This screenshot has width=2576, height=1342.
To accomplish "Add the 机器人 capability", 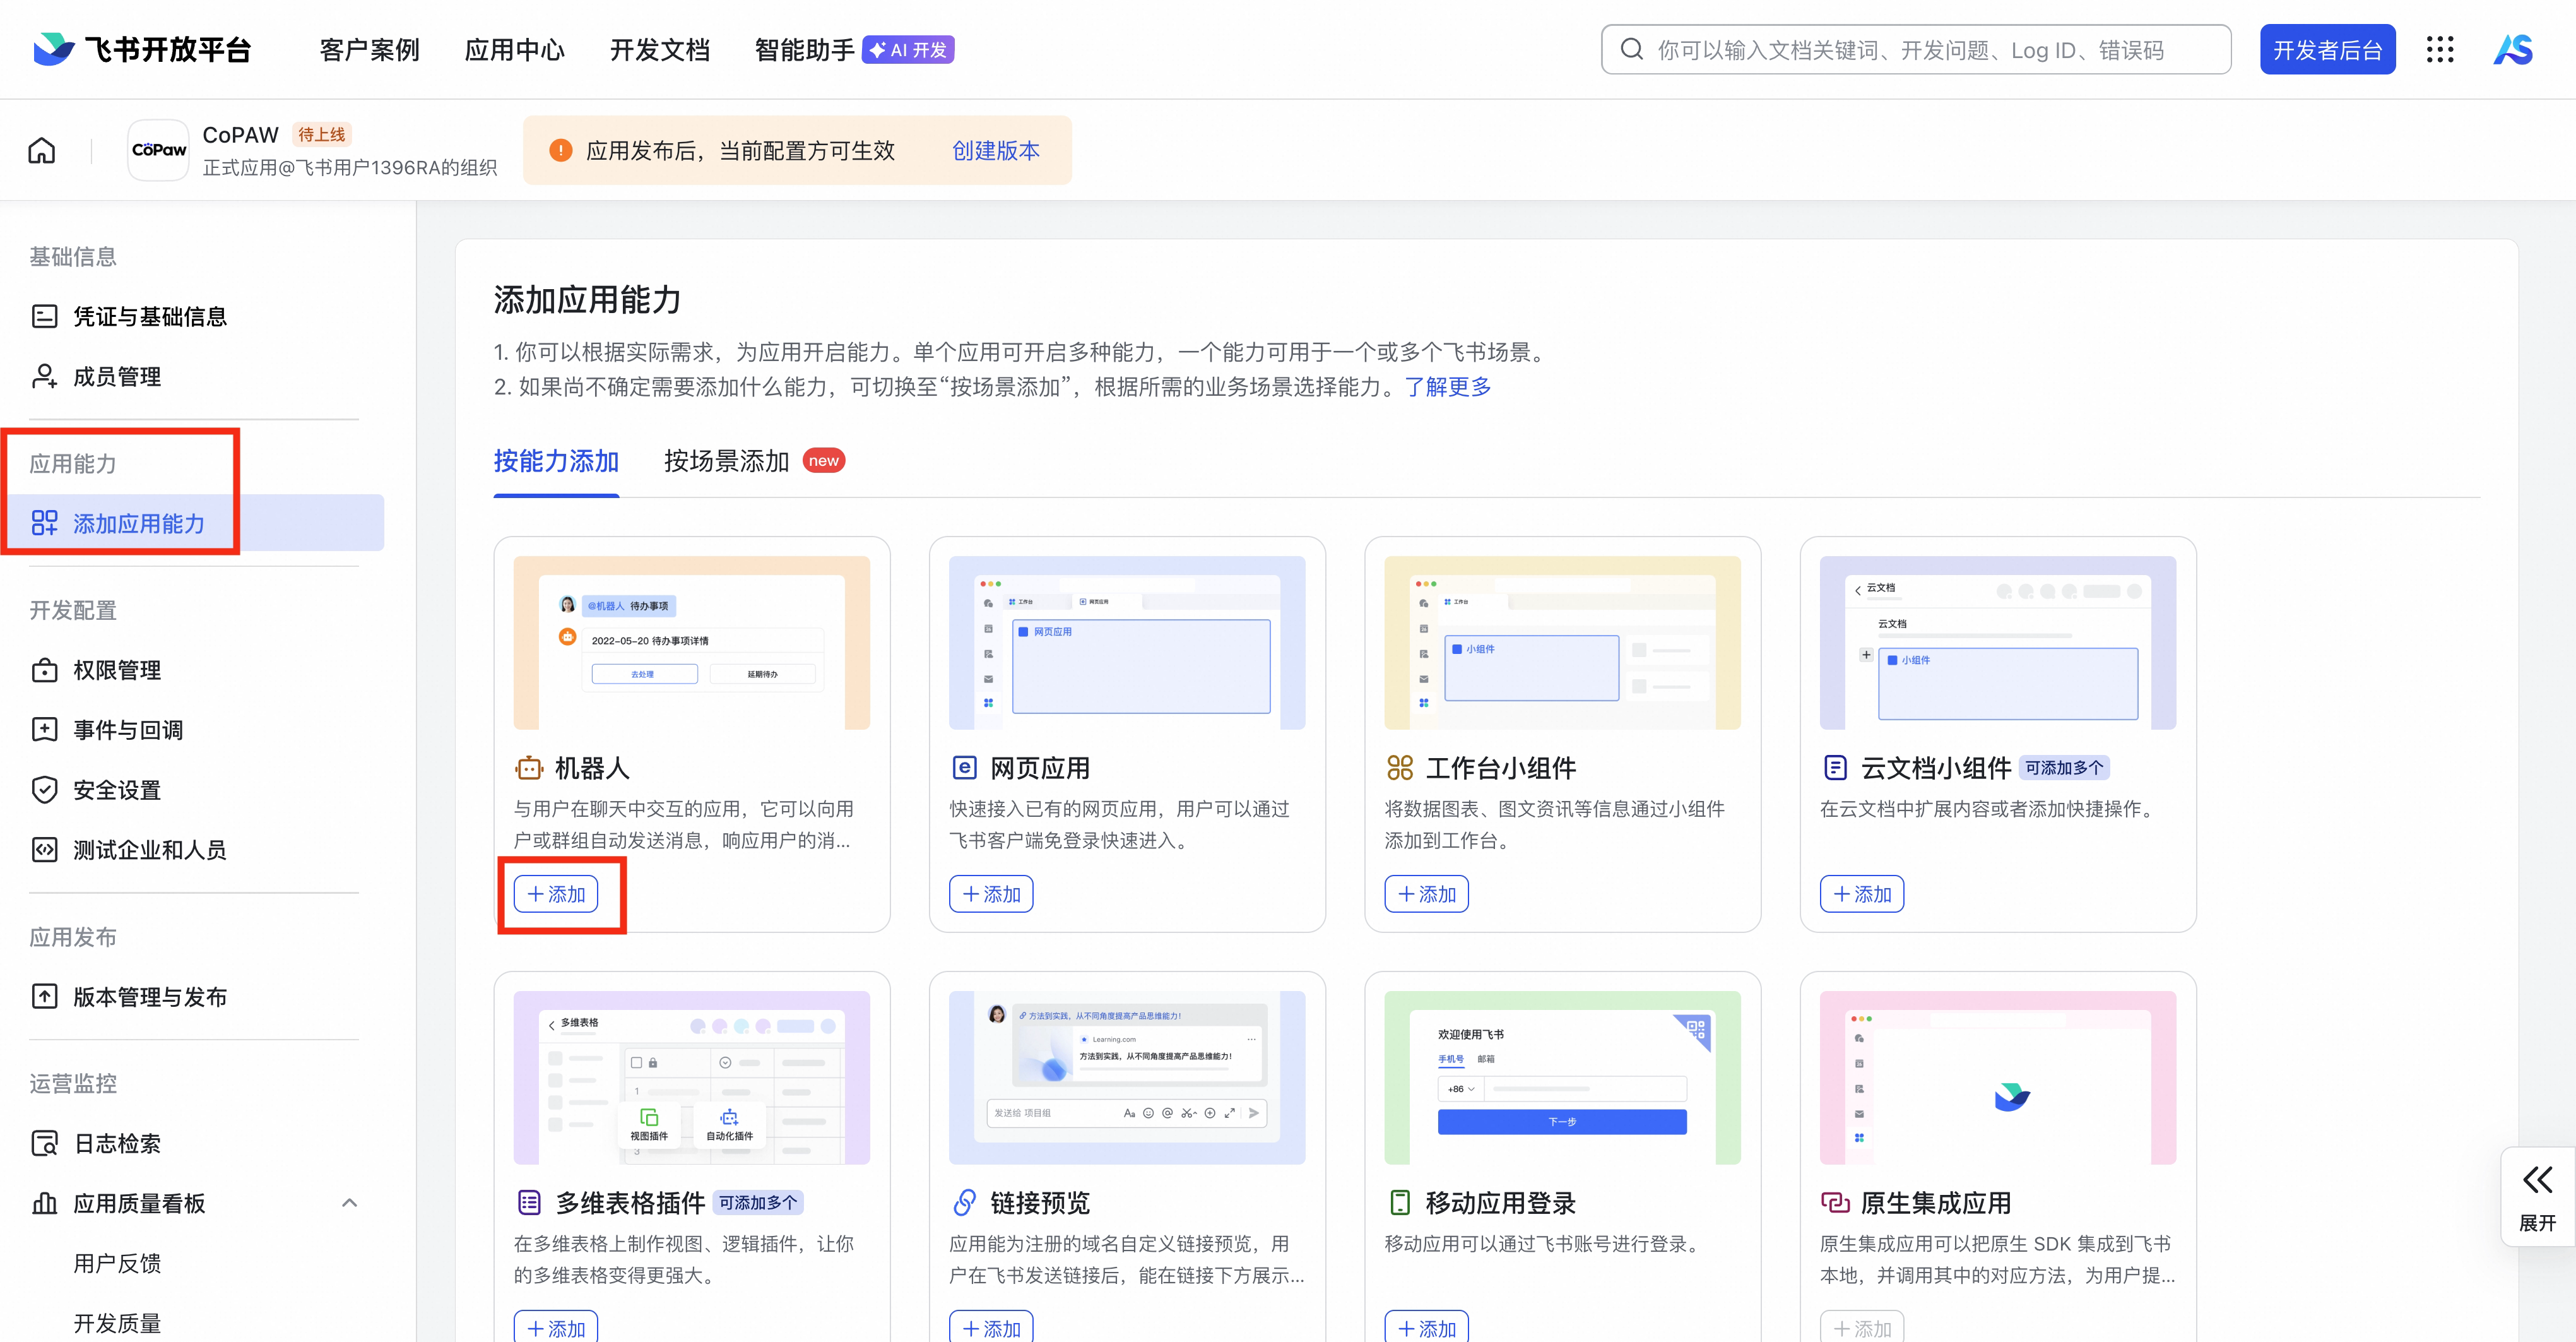I will pyautogui.click(x=556, y=894).
